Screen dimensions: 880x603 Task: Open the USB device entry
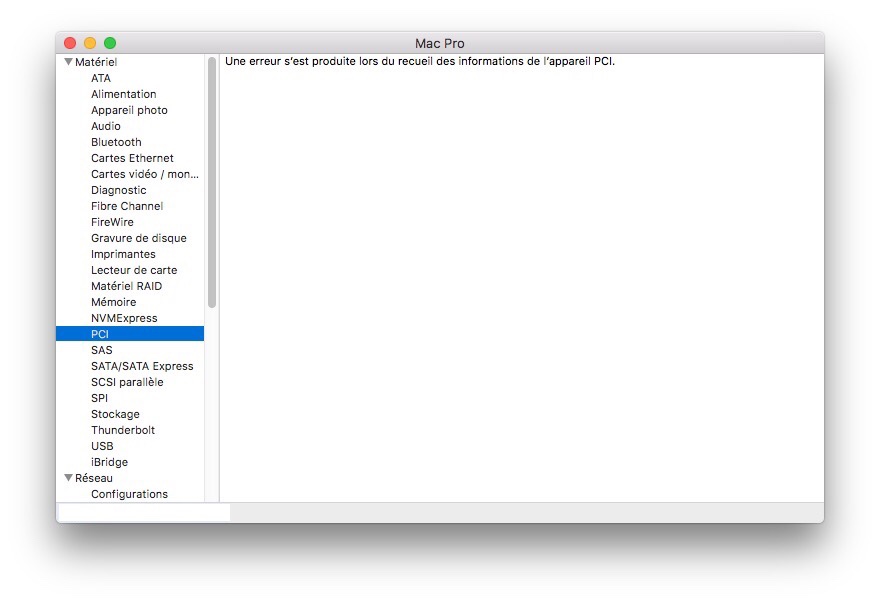(x=102, y=446)
